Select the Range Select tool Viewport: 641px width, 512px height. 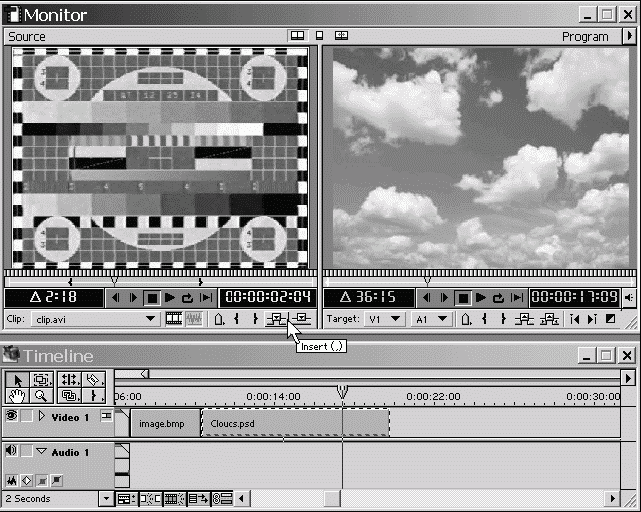[41, 380]
